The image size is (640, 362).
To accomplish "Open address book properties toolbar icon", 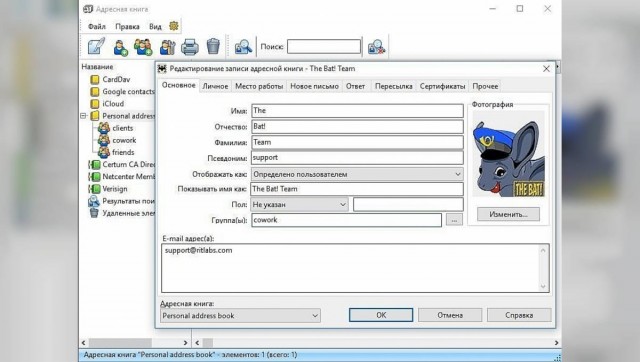I will pos(167,47).
